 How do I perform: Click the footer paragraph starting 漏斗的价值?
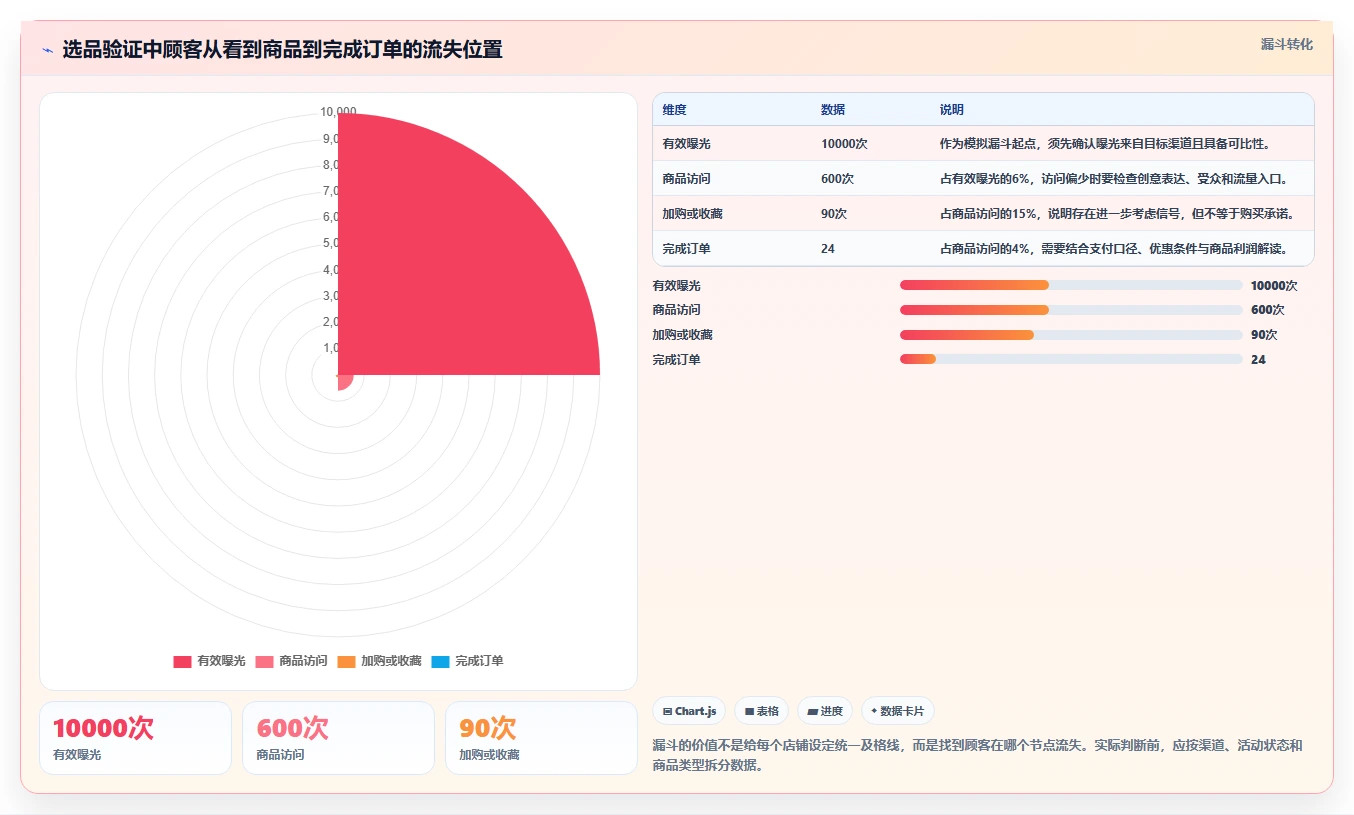(977, 756)
